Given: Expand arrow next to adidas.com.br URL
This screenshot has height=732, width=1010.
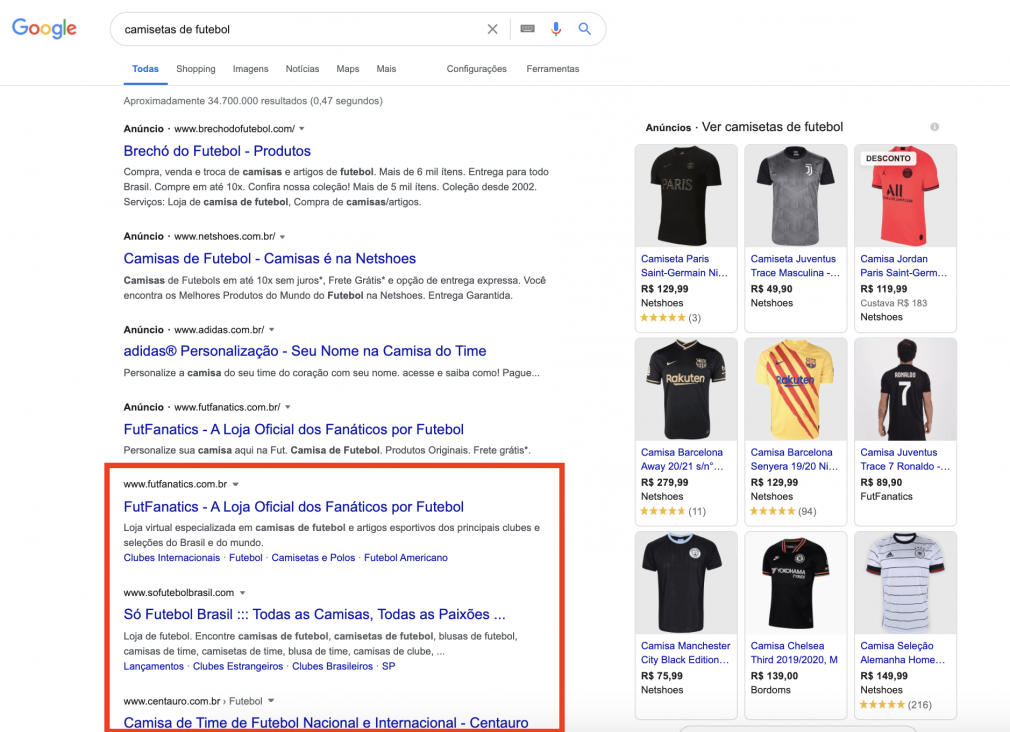Looking at the screenshot, I should click(x=272, y=330).
